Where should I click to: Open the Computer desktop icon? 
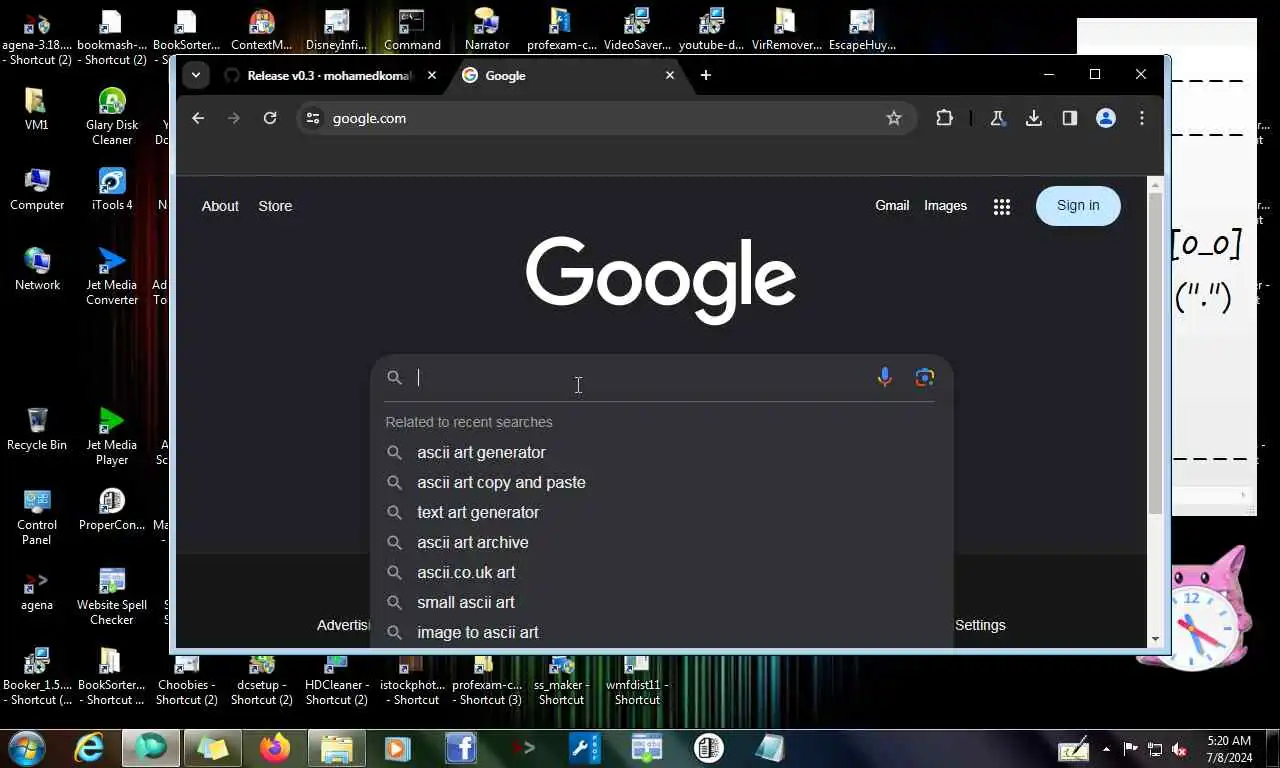37,190
